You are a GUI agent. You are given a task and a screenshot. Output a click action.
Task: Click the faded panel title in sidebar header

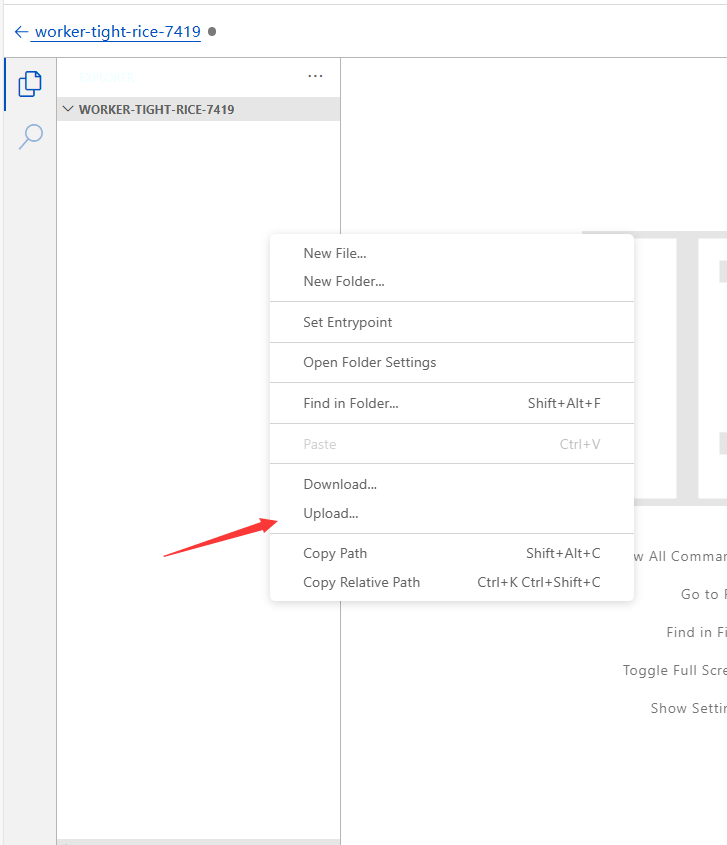(107, 76)
